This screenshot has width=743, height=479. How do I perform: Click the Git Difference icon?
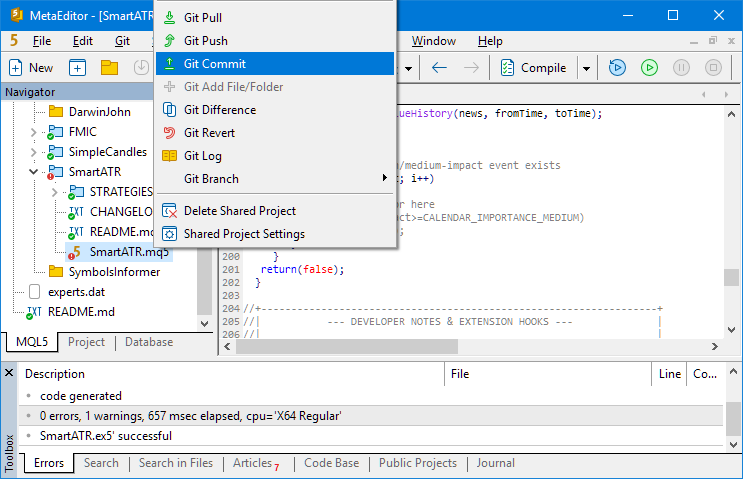coord(169,109)
